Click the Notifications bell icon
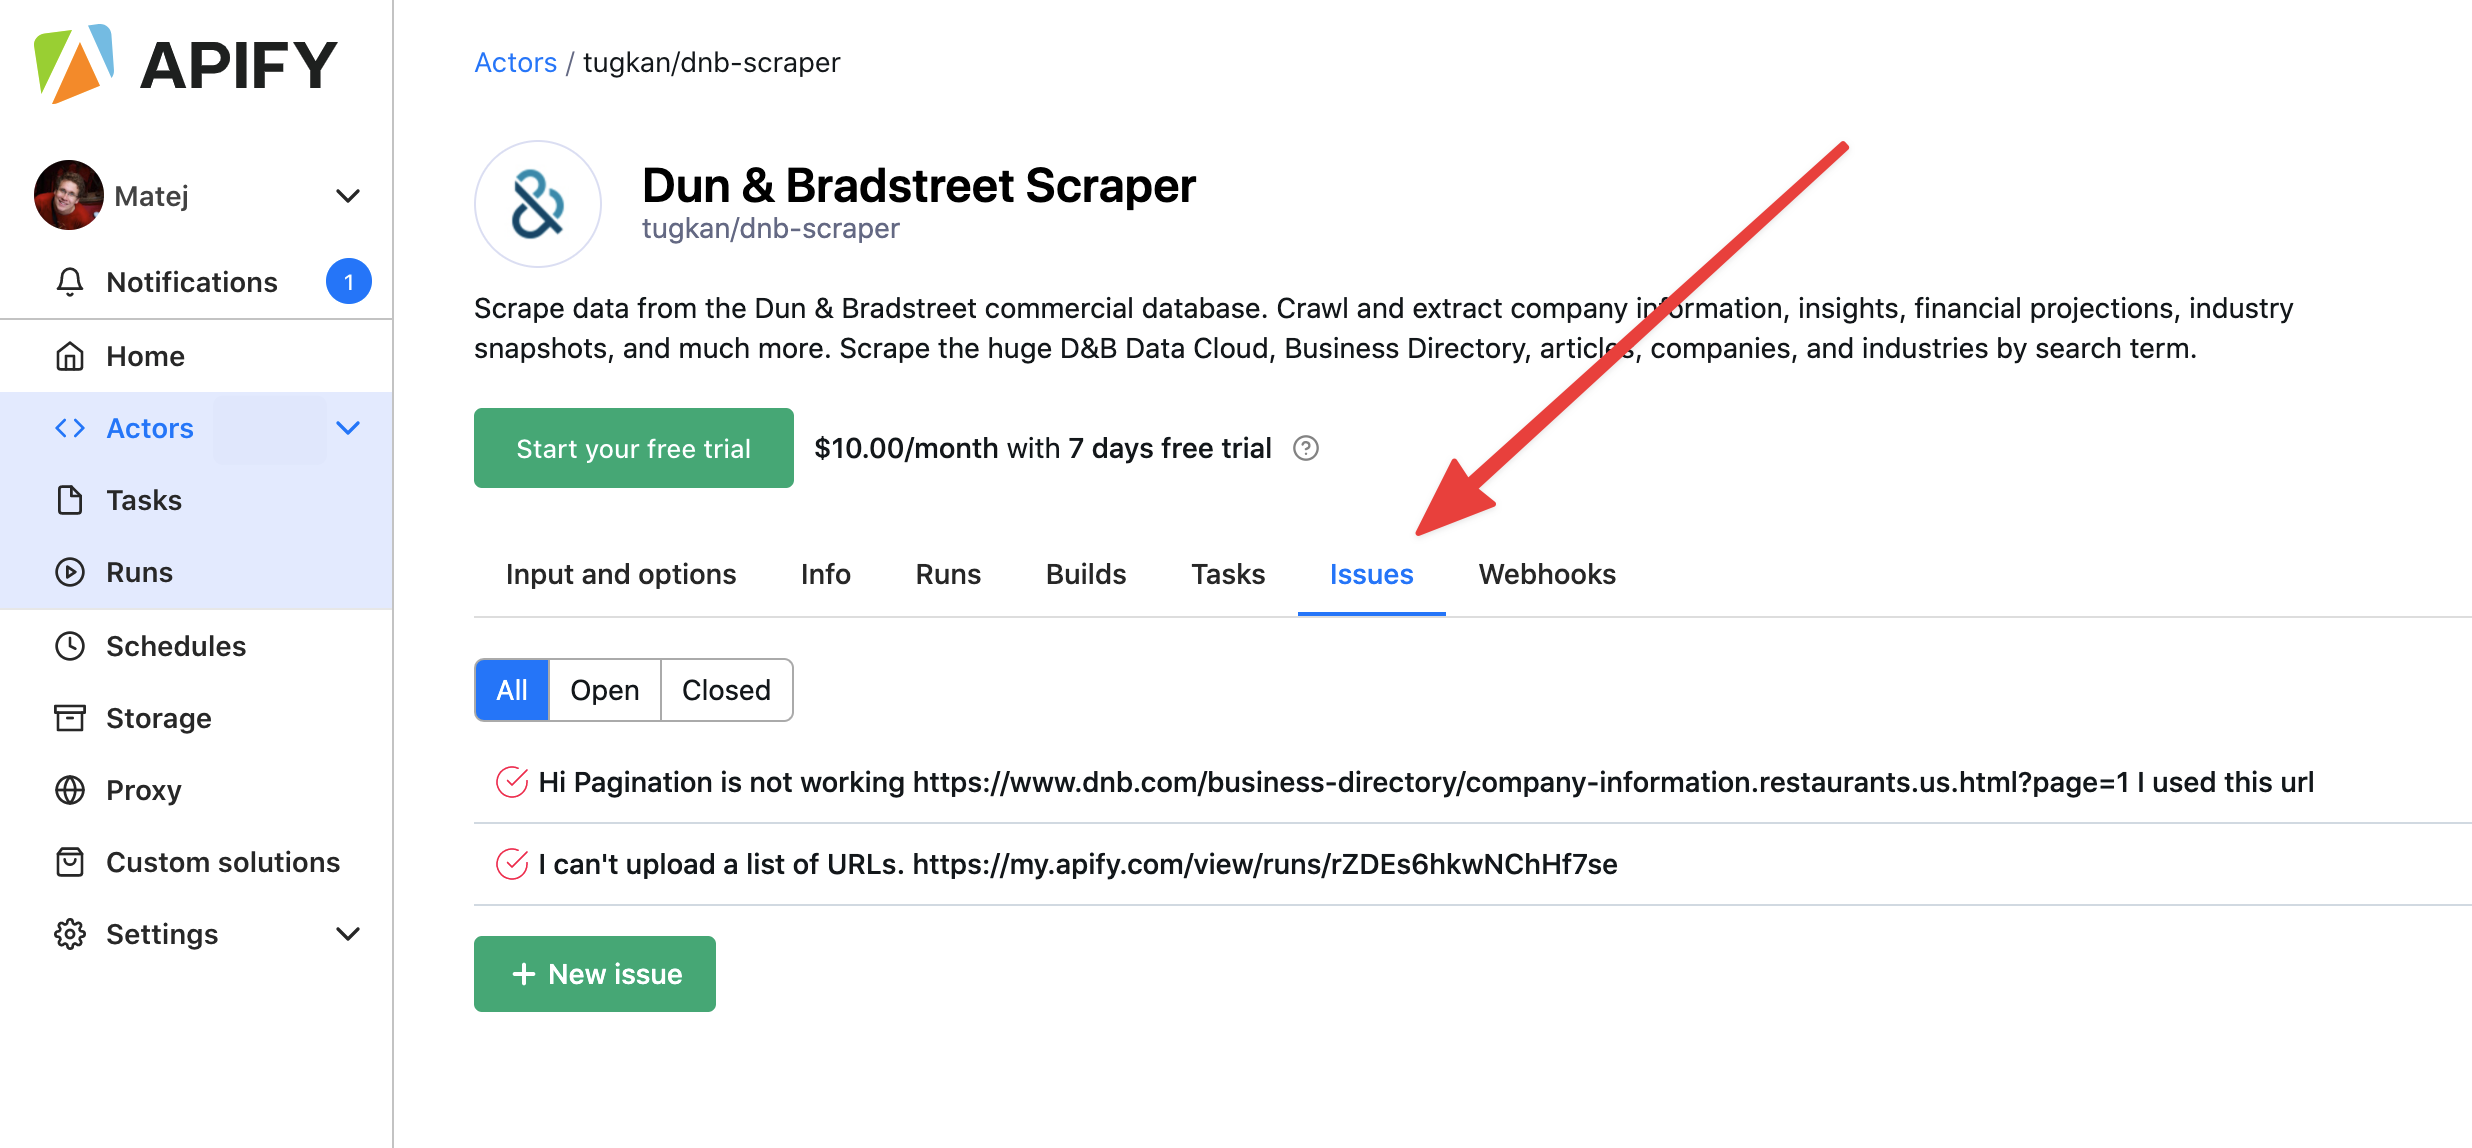This screenshot has width=2472, height=1148. 70,282
